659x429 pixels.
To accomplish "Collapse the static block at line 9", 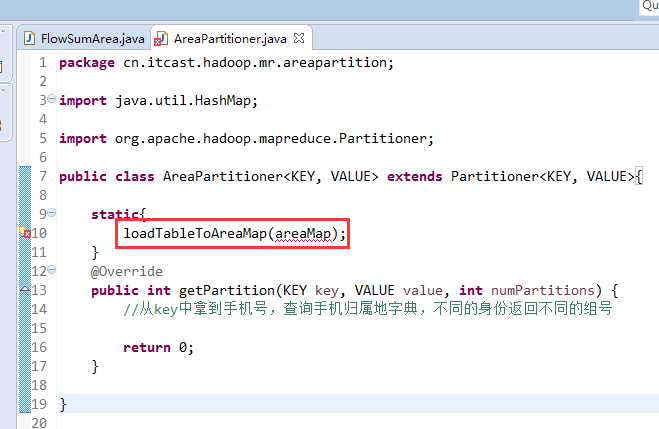I will coord(51,213).
